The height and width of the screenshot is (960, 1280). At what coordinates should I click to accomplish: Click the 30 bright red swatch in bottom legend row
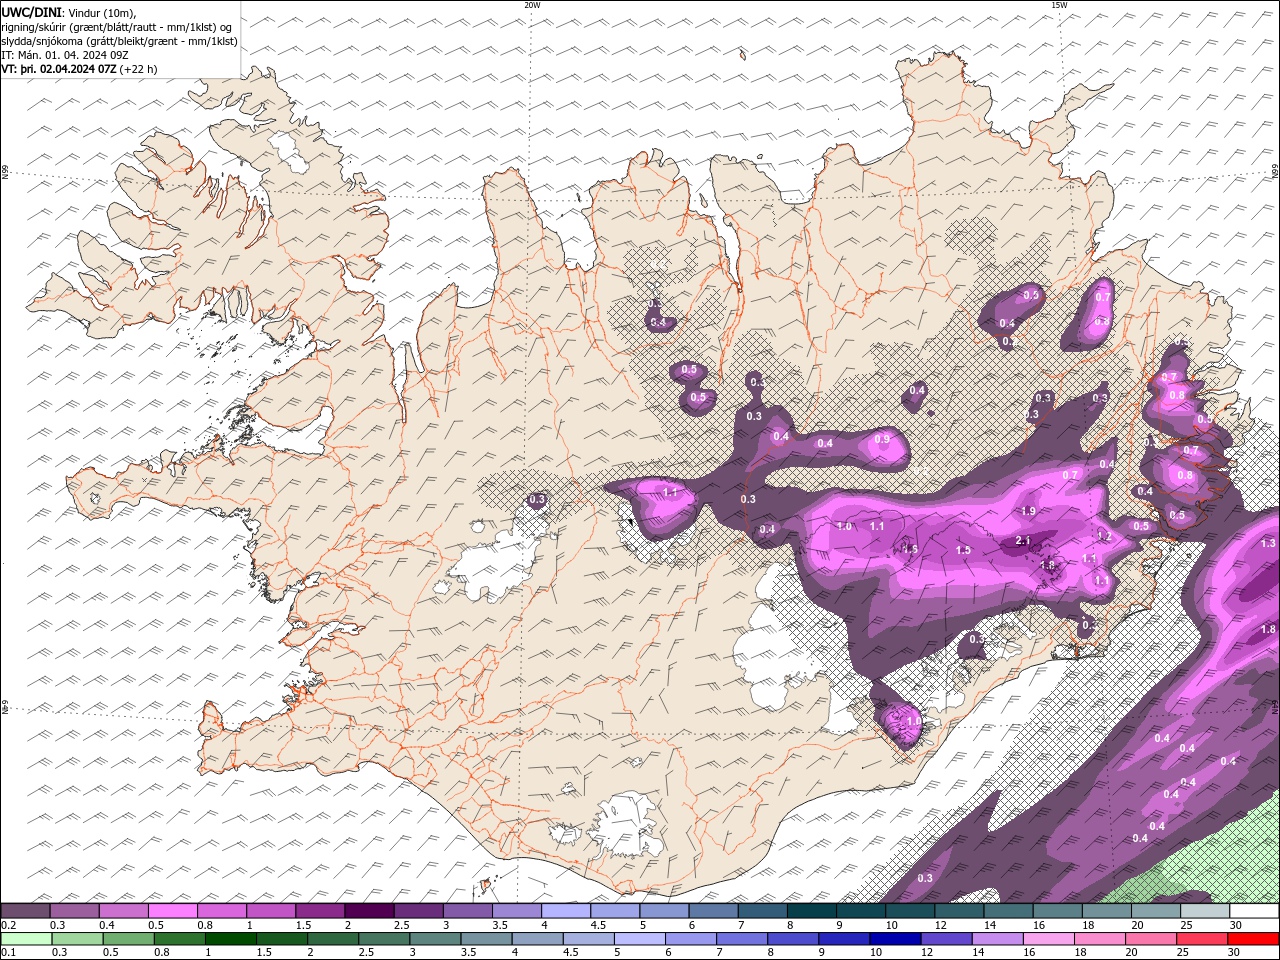(x=1253, y=939)
